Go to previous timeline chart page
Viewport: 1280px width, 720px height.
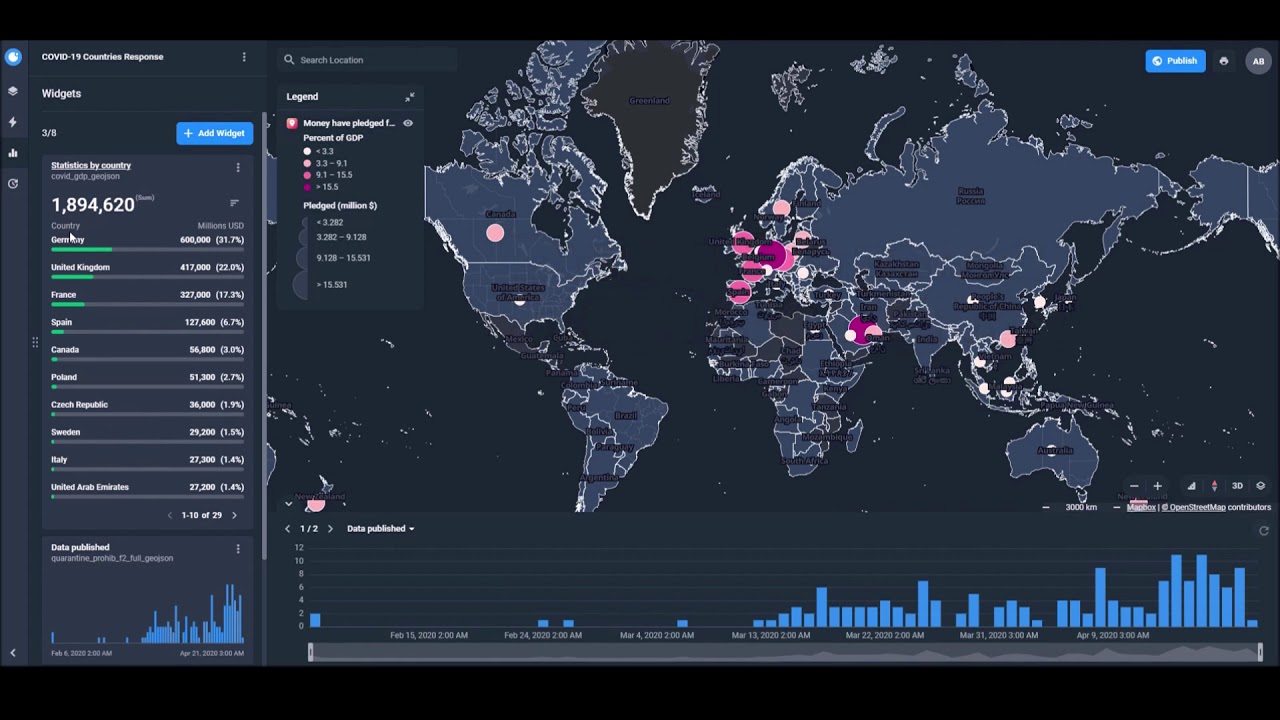coord(288,529)
